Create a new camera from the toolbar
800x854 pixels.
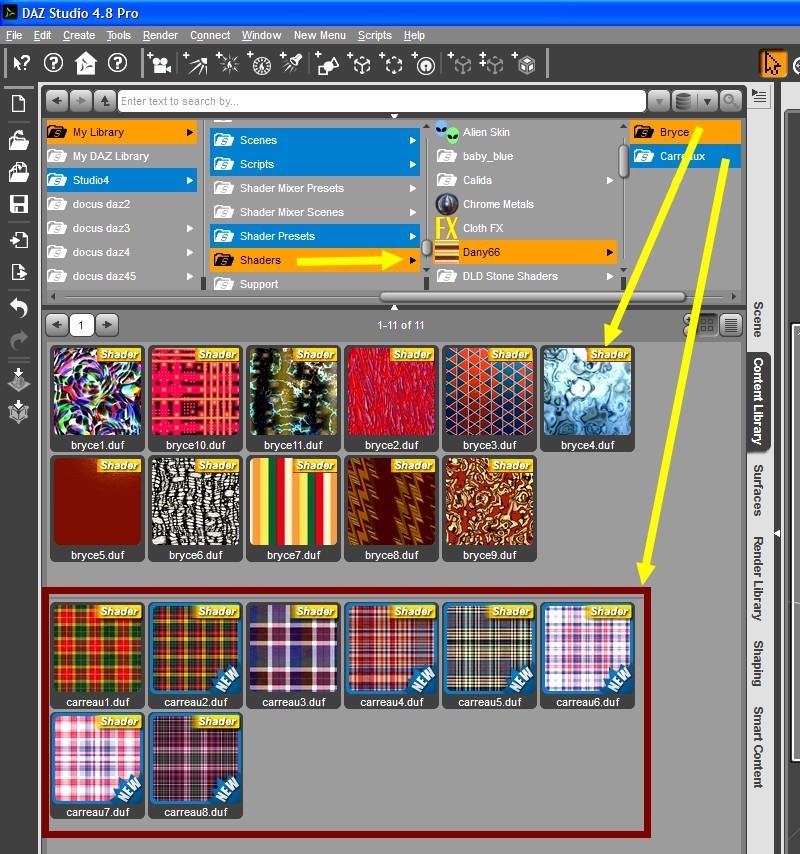tap(158, 63)
